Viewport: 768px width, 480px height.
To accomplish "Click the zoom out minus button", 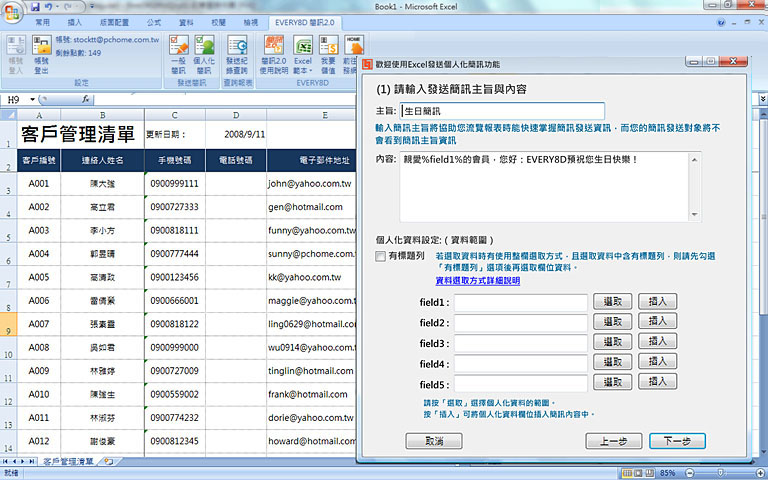I will [x=690, y=473].
